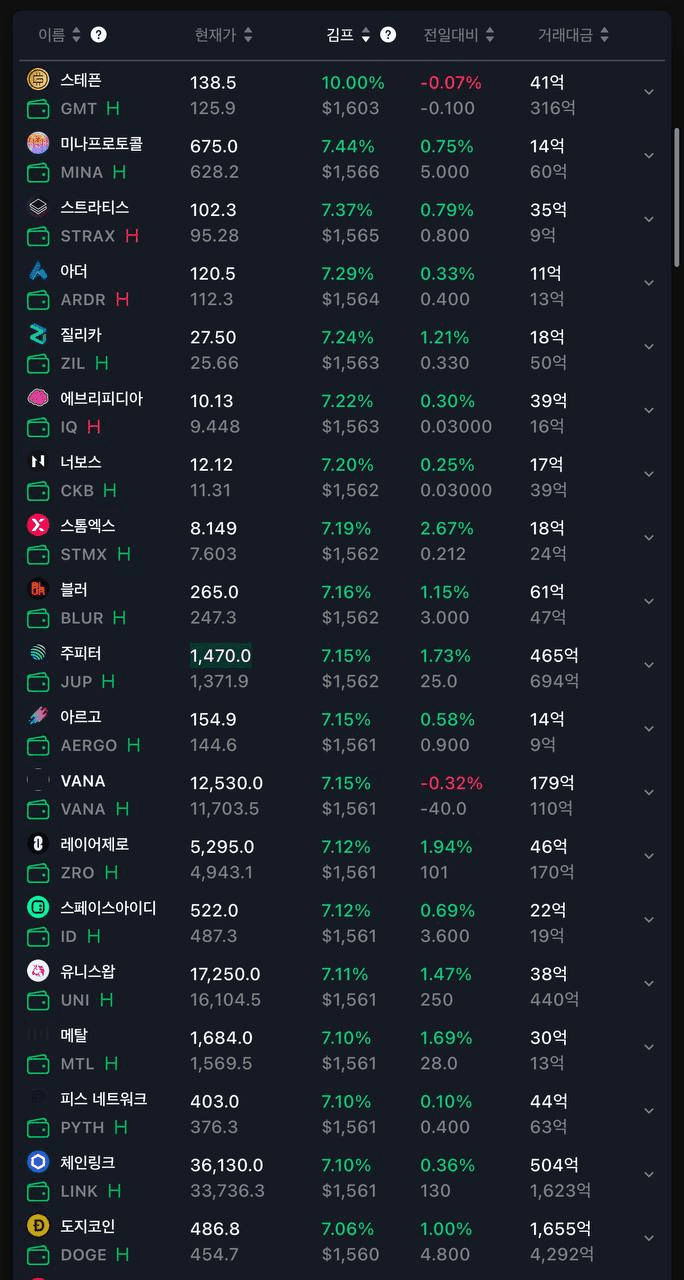The height and width of the screenshot is (1280, 684).
Task: Sort the table by 거래대금 column
Action: [x=573, y=35]
